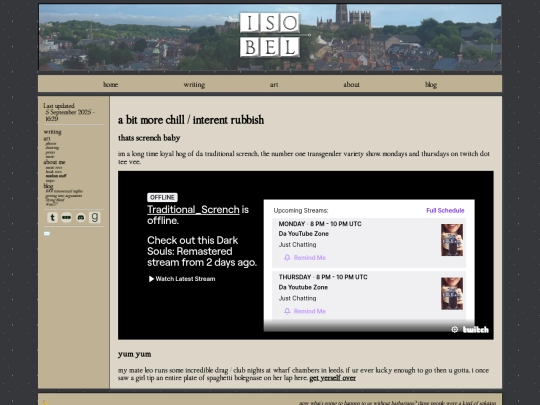Click the OFFLINE status badge
Image resolution: width=540 pixels, height=405 pixels.
pyautogui.click(x=162, y=197)
